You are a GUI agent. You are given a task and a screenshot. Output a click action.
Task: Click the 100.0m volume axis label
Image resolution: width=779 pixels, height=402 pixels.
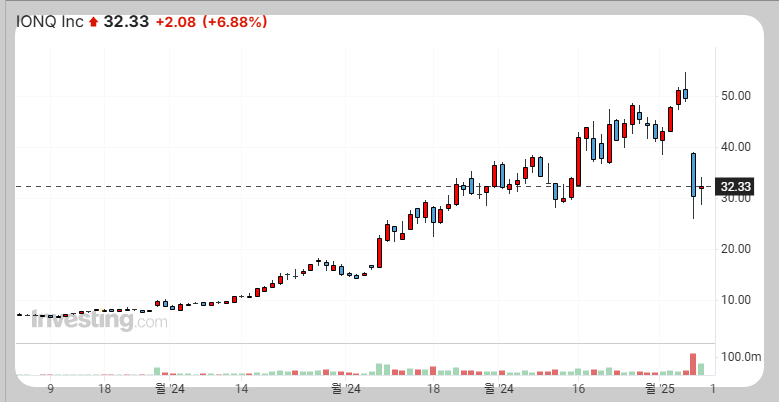coord(741,357)
